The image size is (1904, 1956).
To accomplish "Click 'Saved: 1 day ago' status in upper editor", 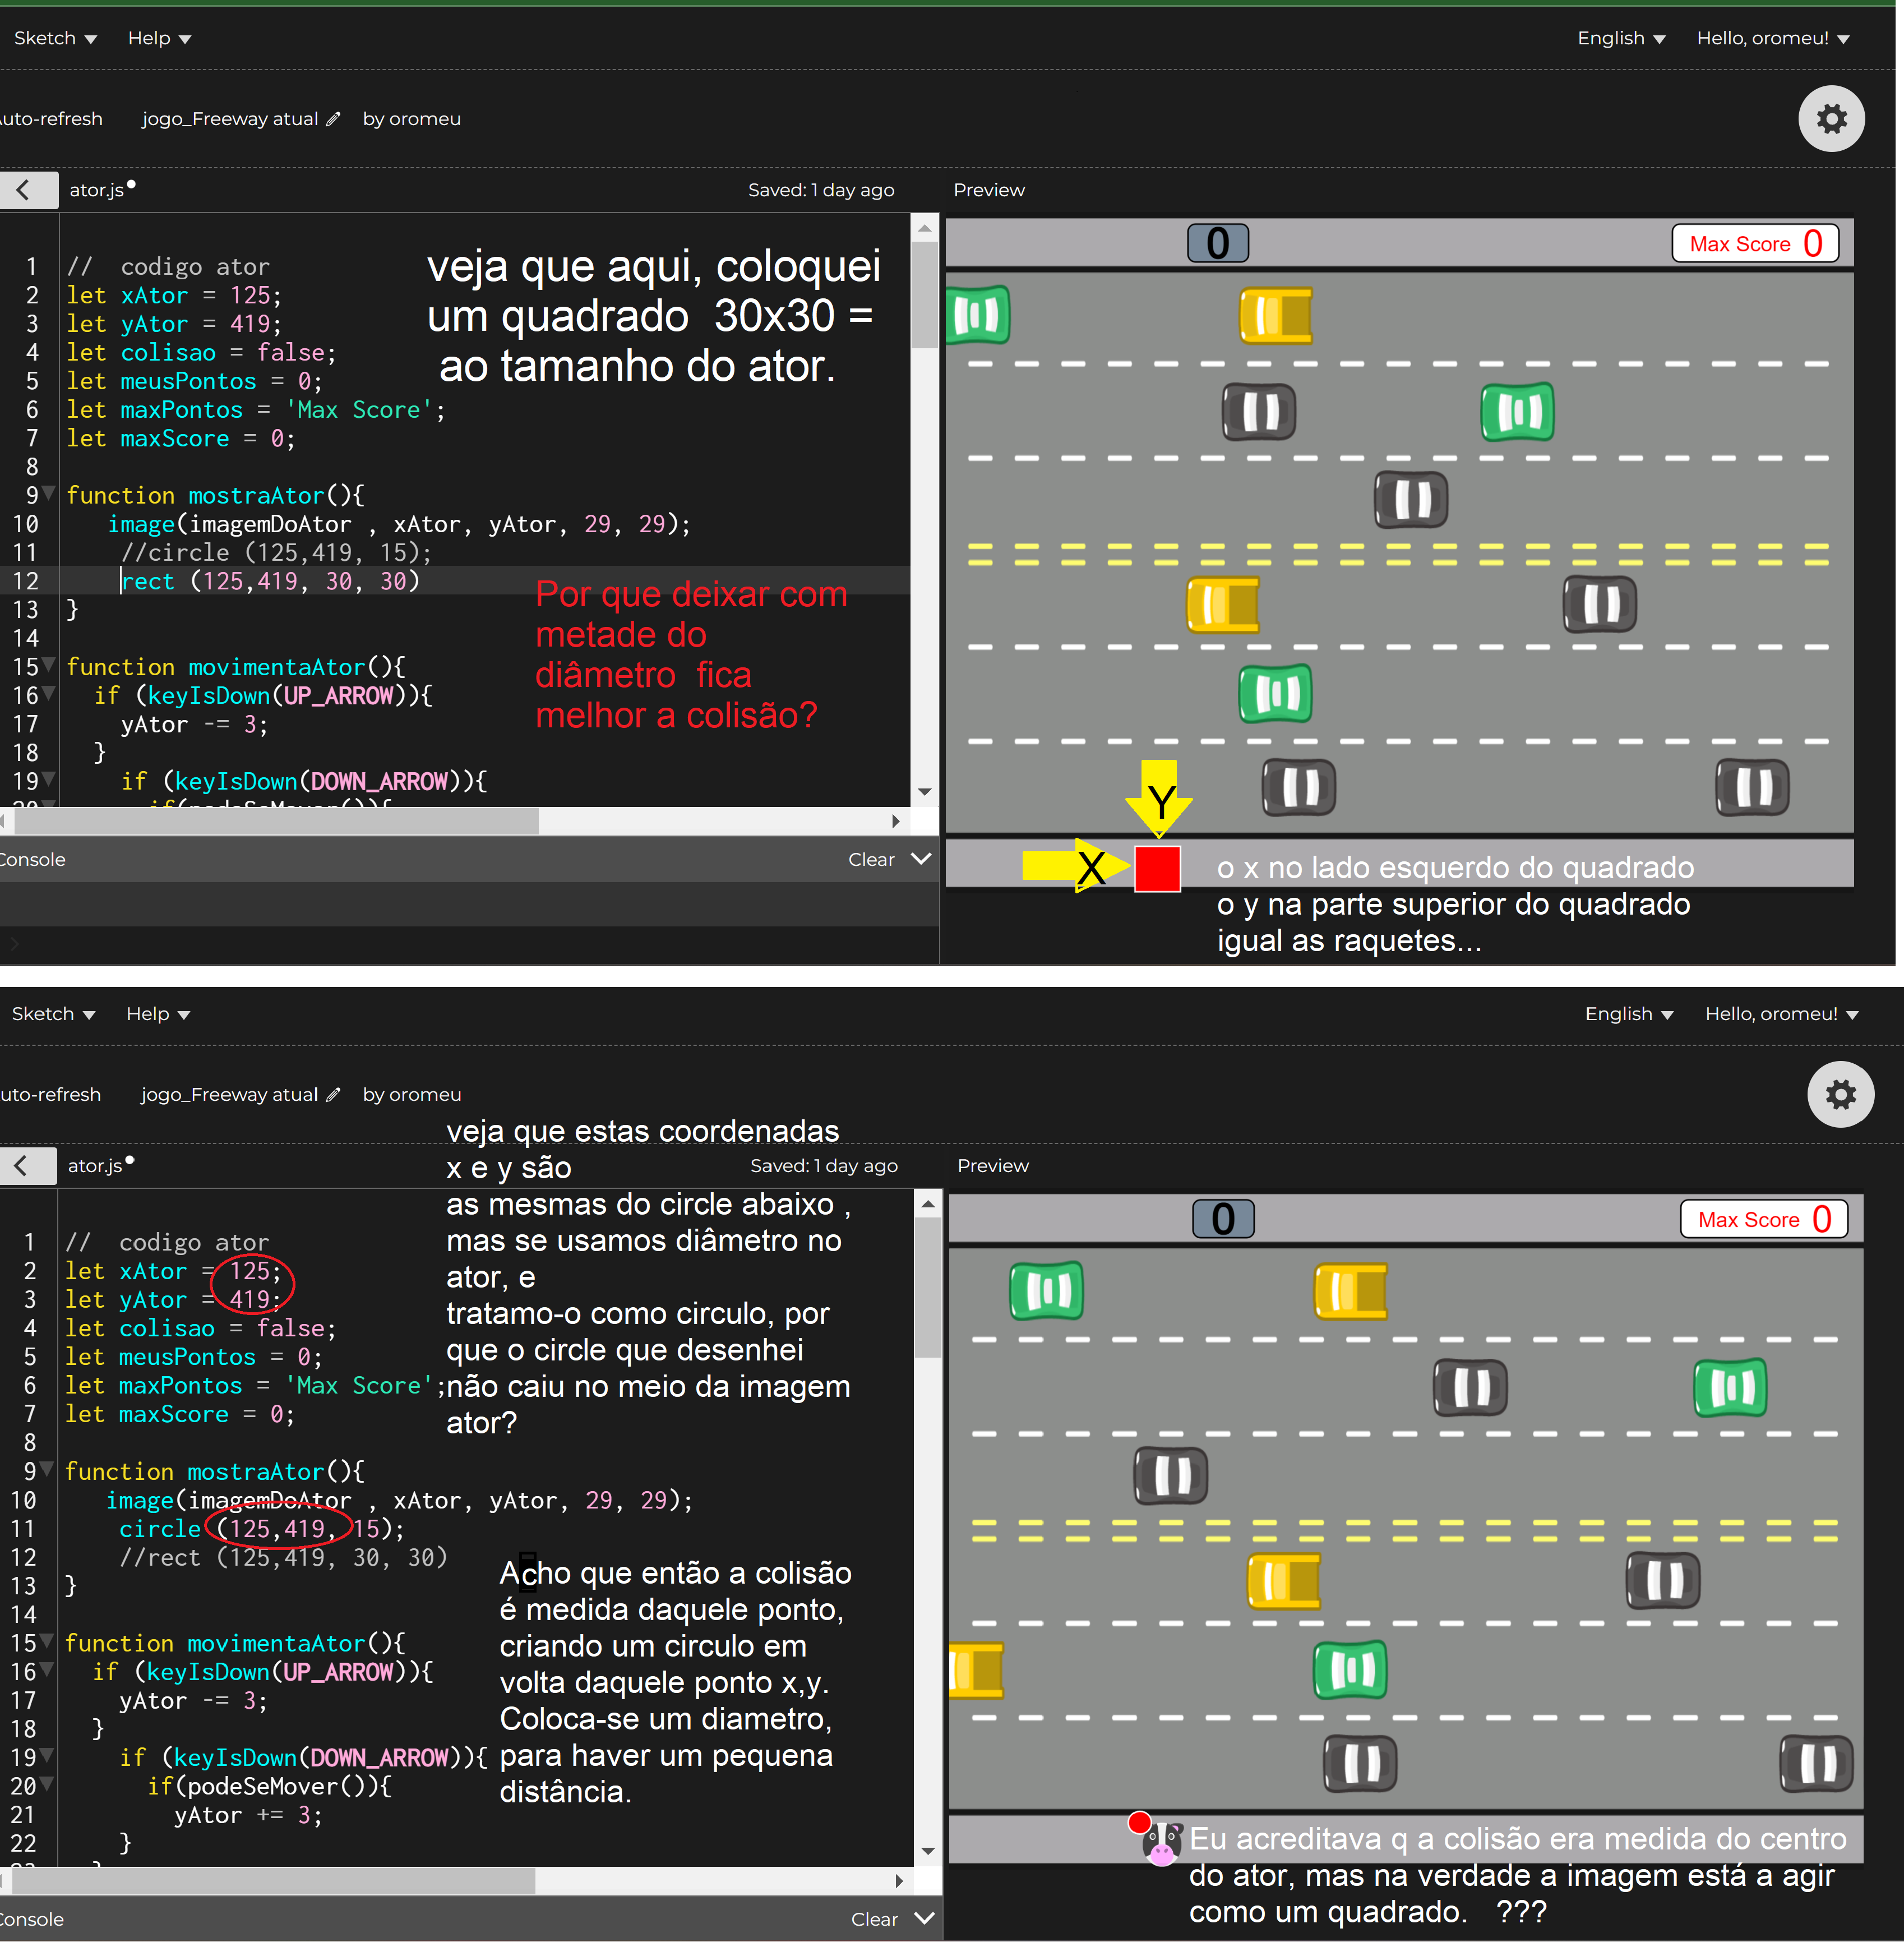I will [x=821, y=190].
